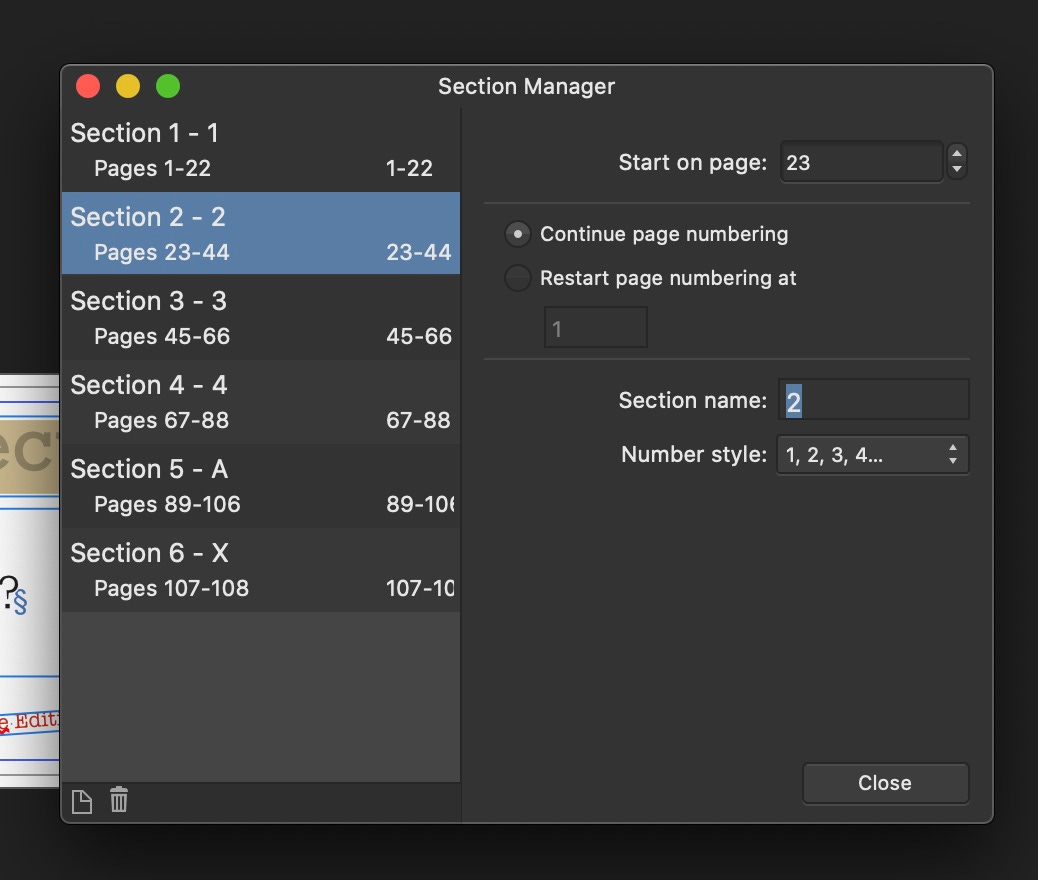Image resolution: width=1038 pixels, height=880 pixels.
Task: Open the Number style dropdown
Action: coord(872,455)
